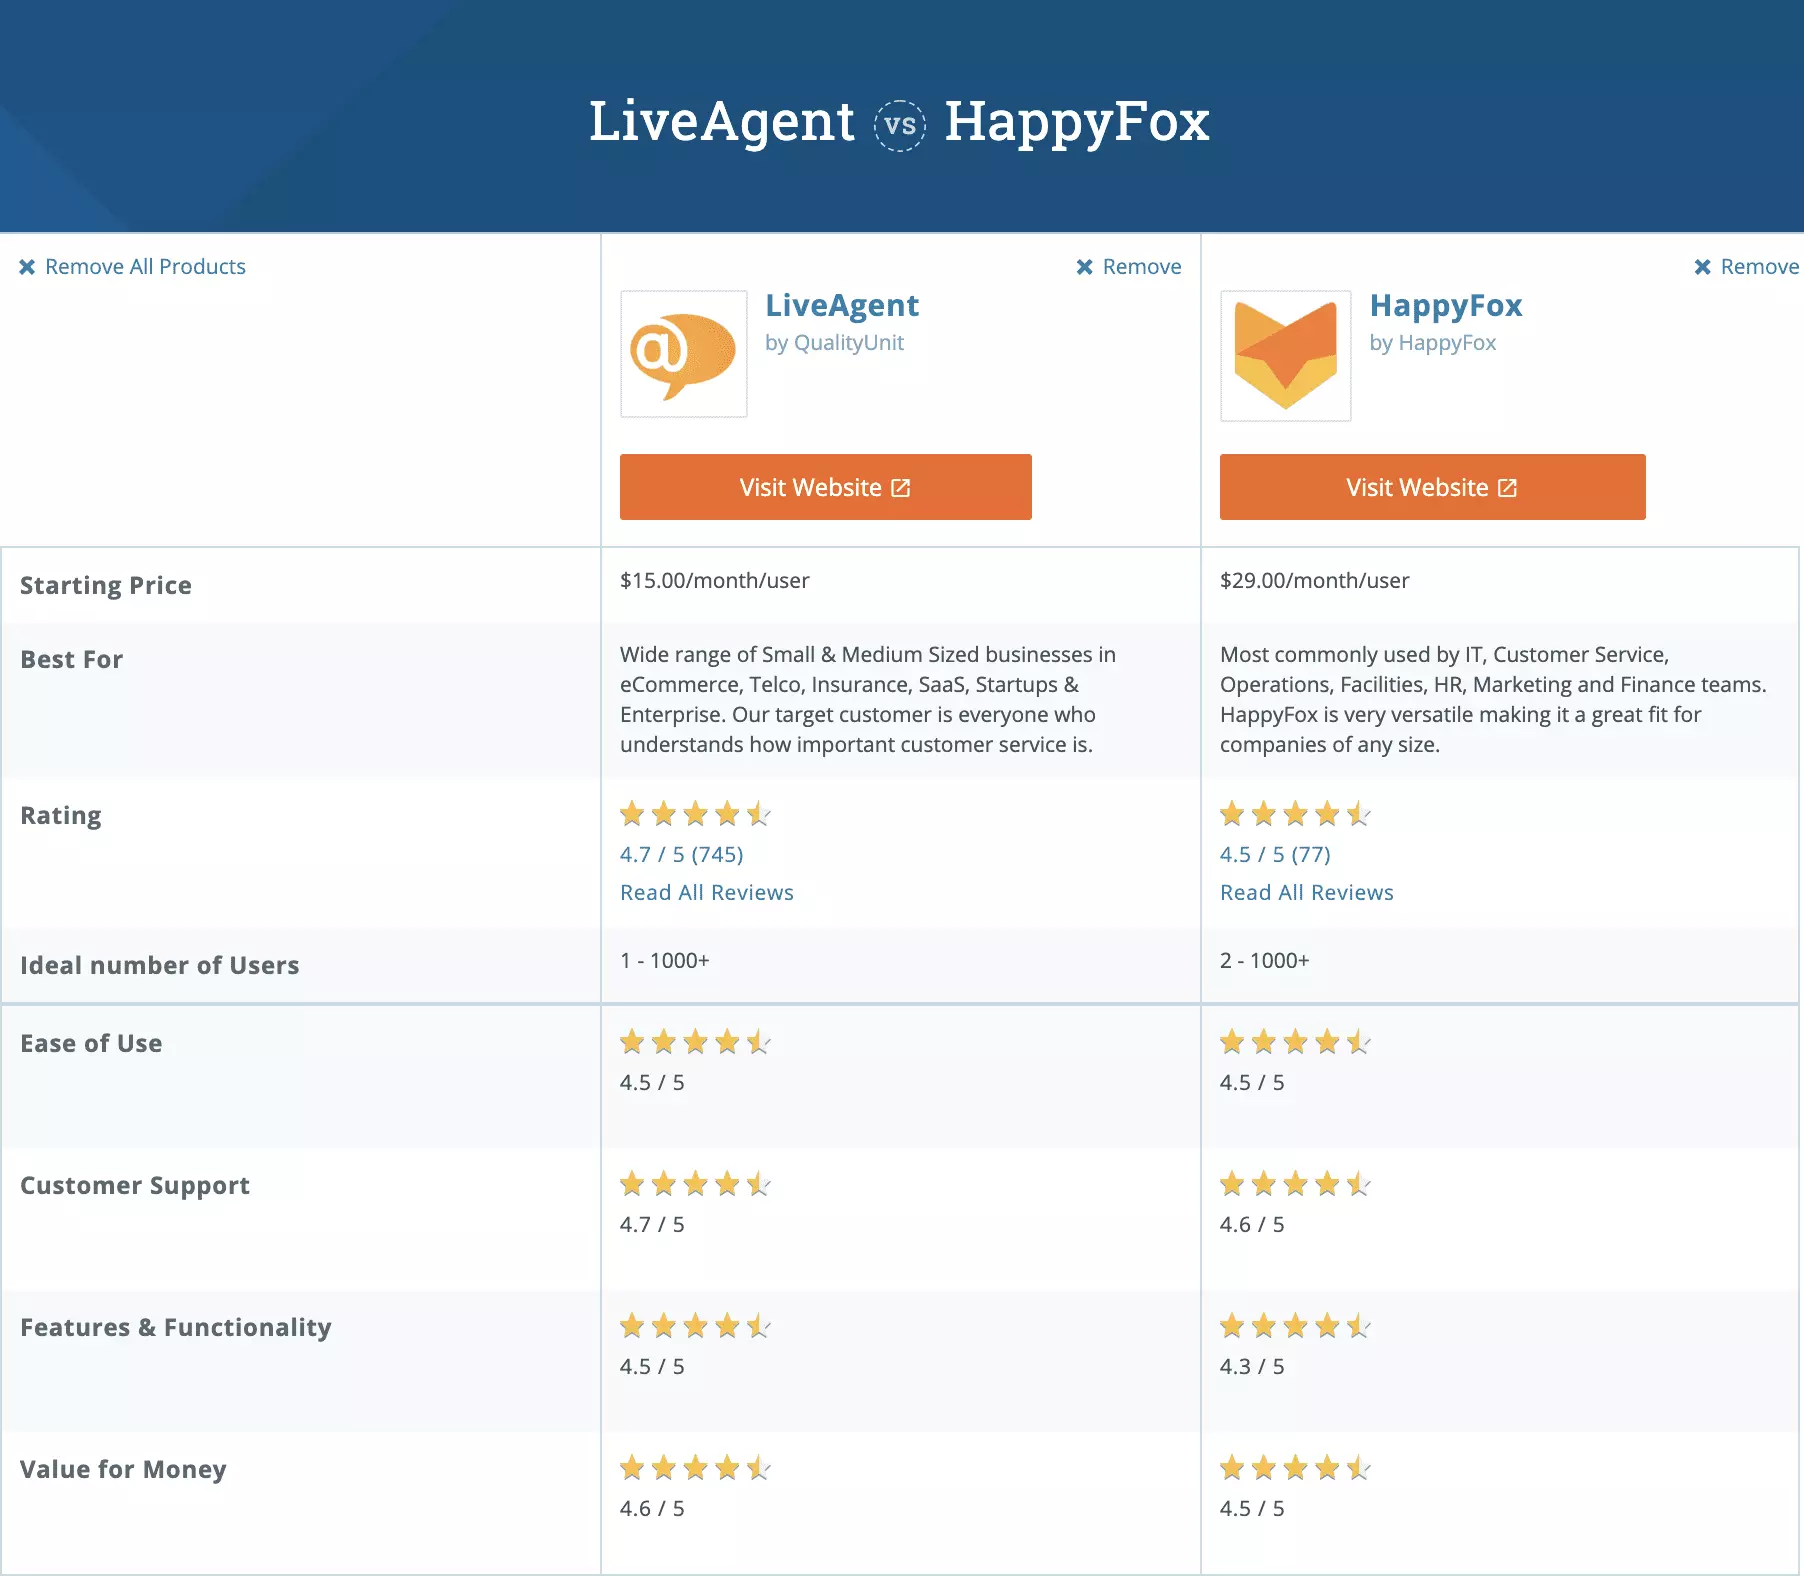Image resolution: width=1804 pixels, height=1576 pixels.
Task: Click LiveAgent's Ease of Use star rating
Action: (x=694, y=1041)
